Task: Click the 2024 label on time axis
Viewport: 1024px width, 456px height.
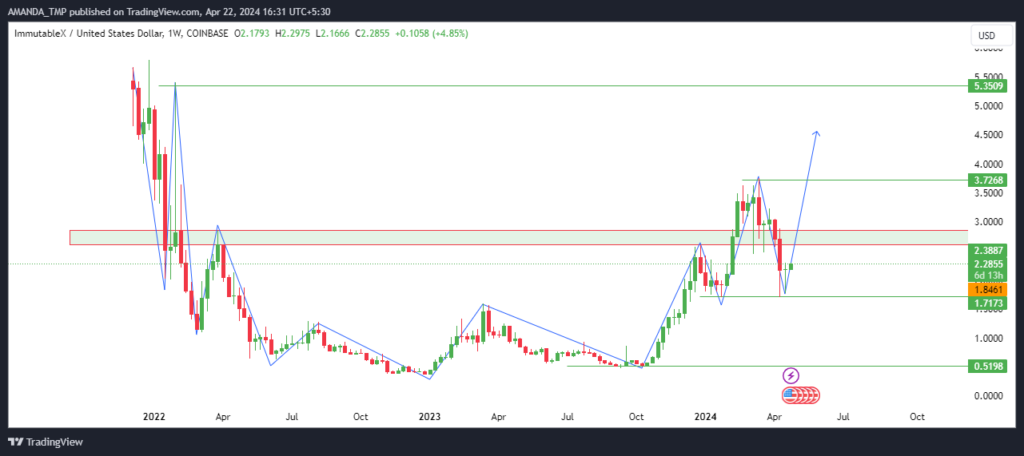Action: [x=705, y=416]
